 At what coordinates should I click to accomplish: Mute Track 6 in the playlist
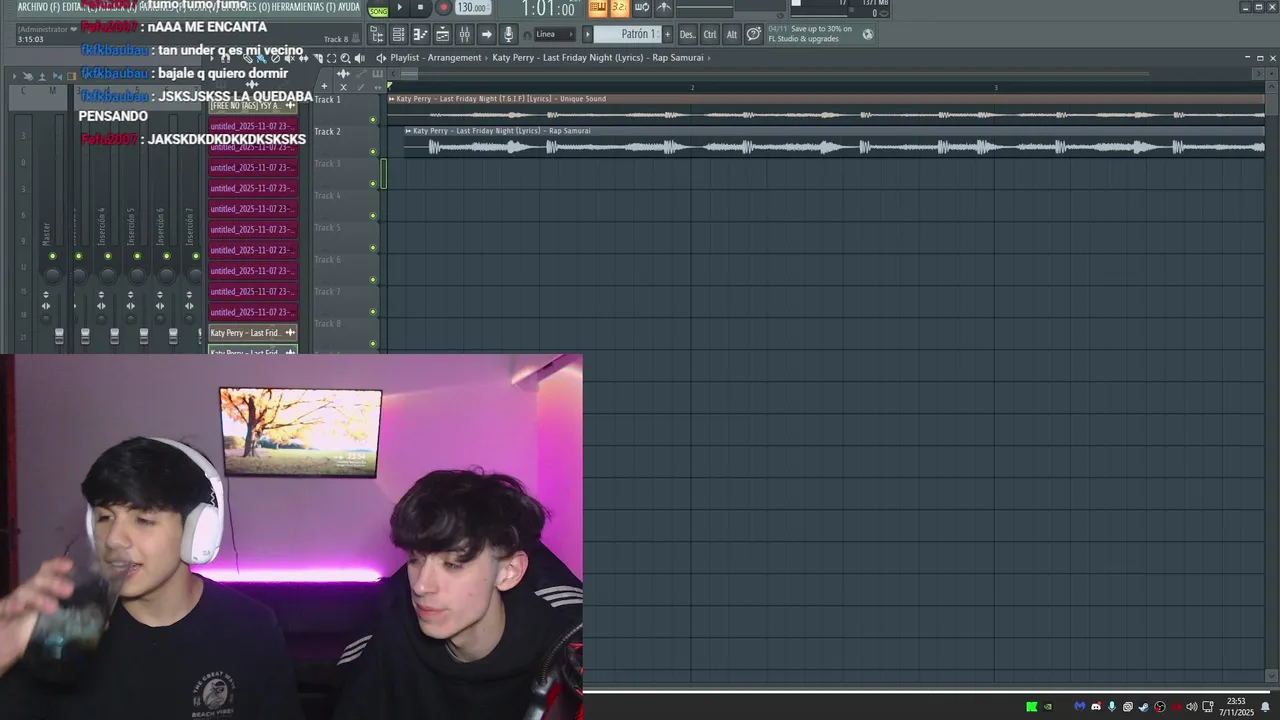tap(373, 280)
